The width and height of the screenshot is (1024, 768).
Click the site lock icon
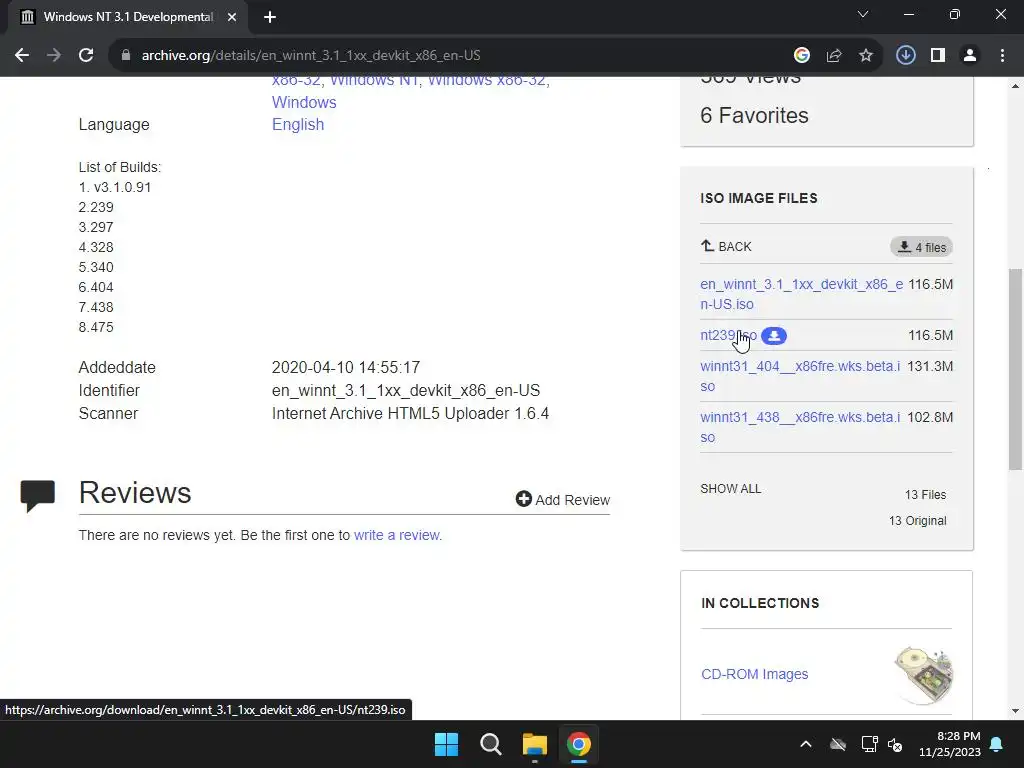click(126, 56)
